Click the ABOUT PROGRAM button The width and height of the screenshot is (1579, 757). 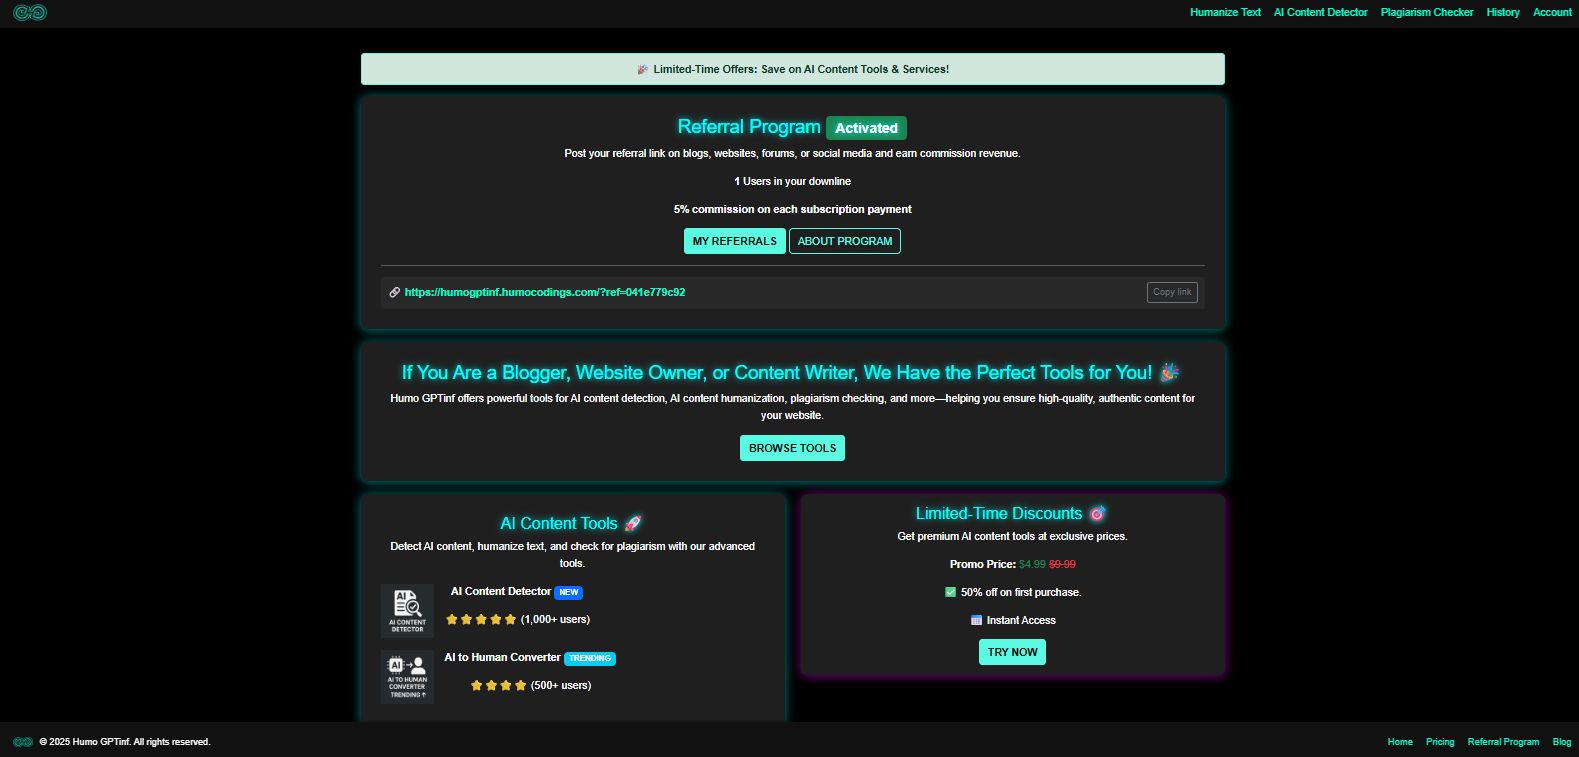[x=845, y=241]
